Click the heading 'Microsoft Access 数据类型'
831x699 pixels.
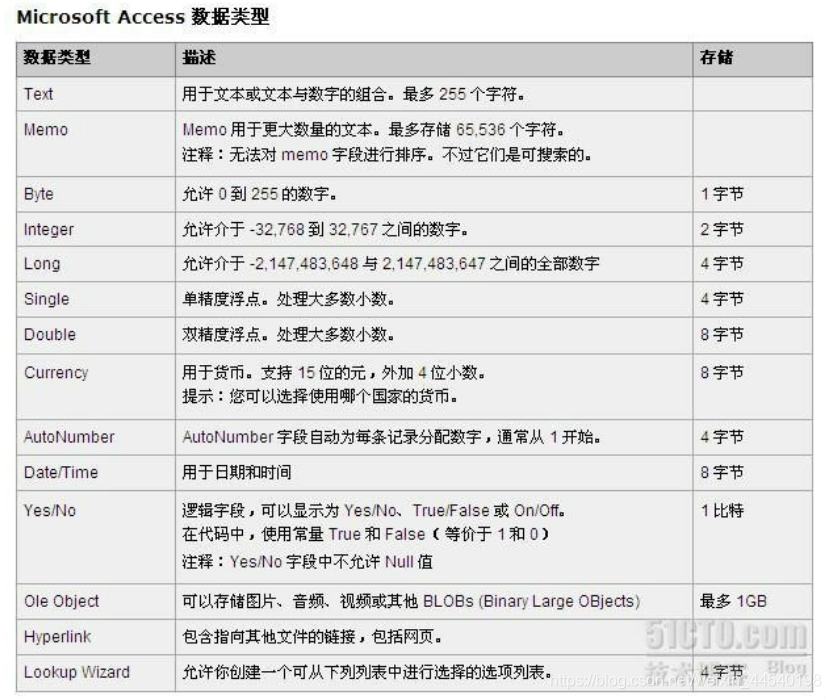143,17
